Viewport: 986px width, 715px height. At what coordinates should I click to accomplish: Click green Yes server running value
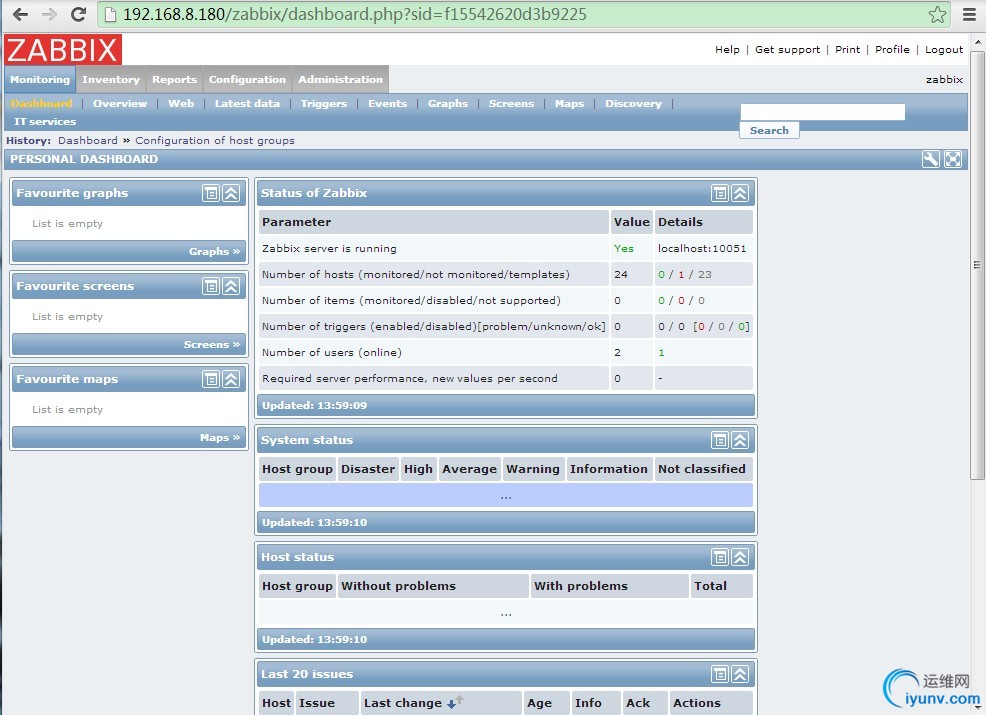pos(624,248)
